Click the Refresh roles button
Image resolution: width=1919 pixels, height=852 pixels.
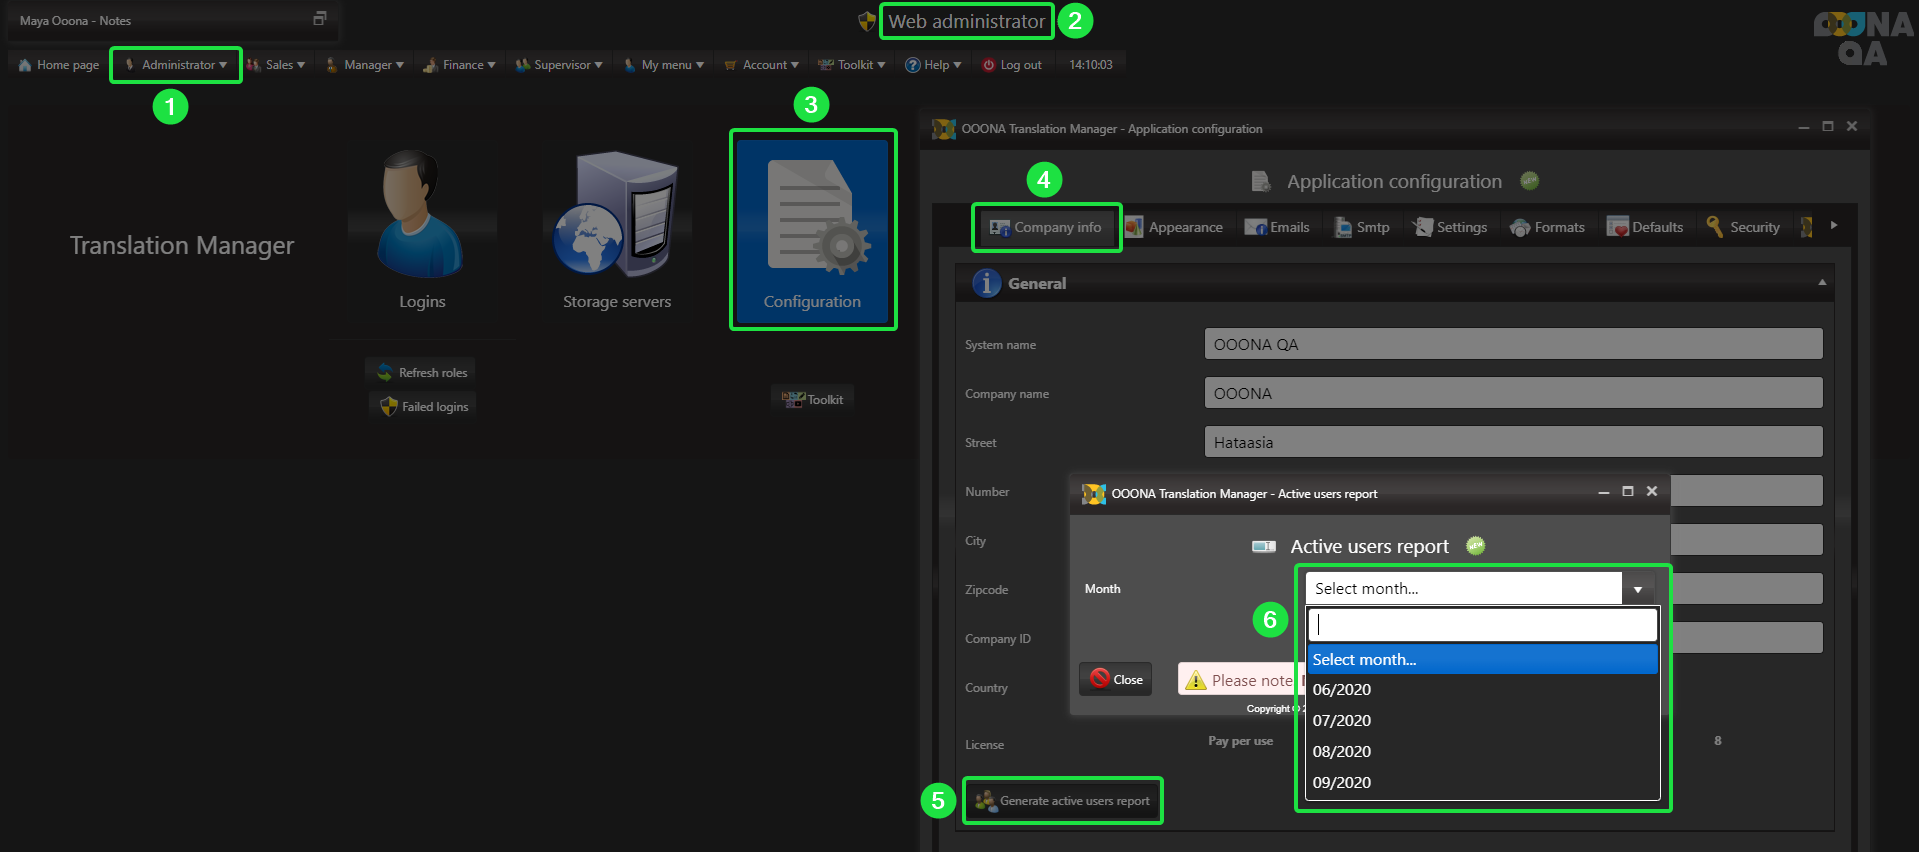(x=422, y=373)
